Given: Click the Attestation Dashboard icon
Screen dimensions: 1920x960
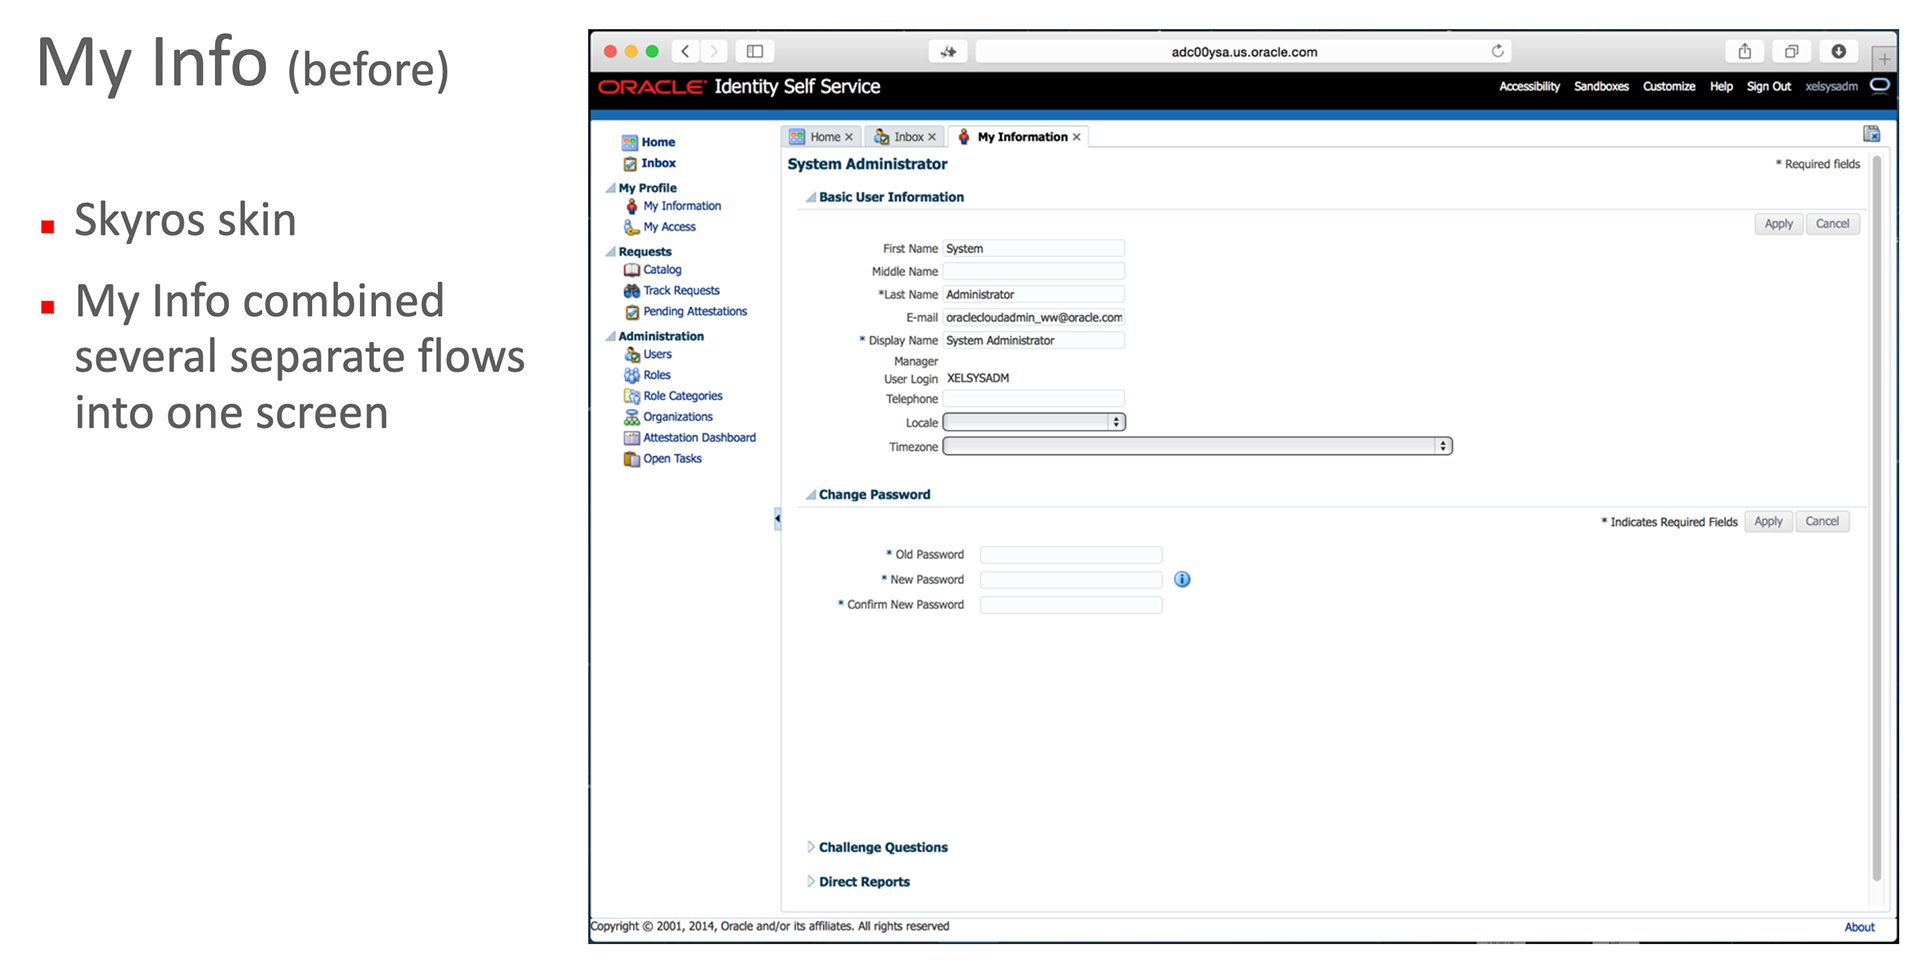Looking at the screenshot, I should click(631, 438).
